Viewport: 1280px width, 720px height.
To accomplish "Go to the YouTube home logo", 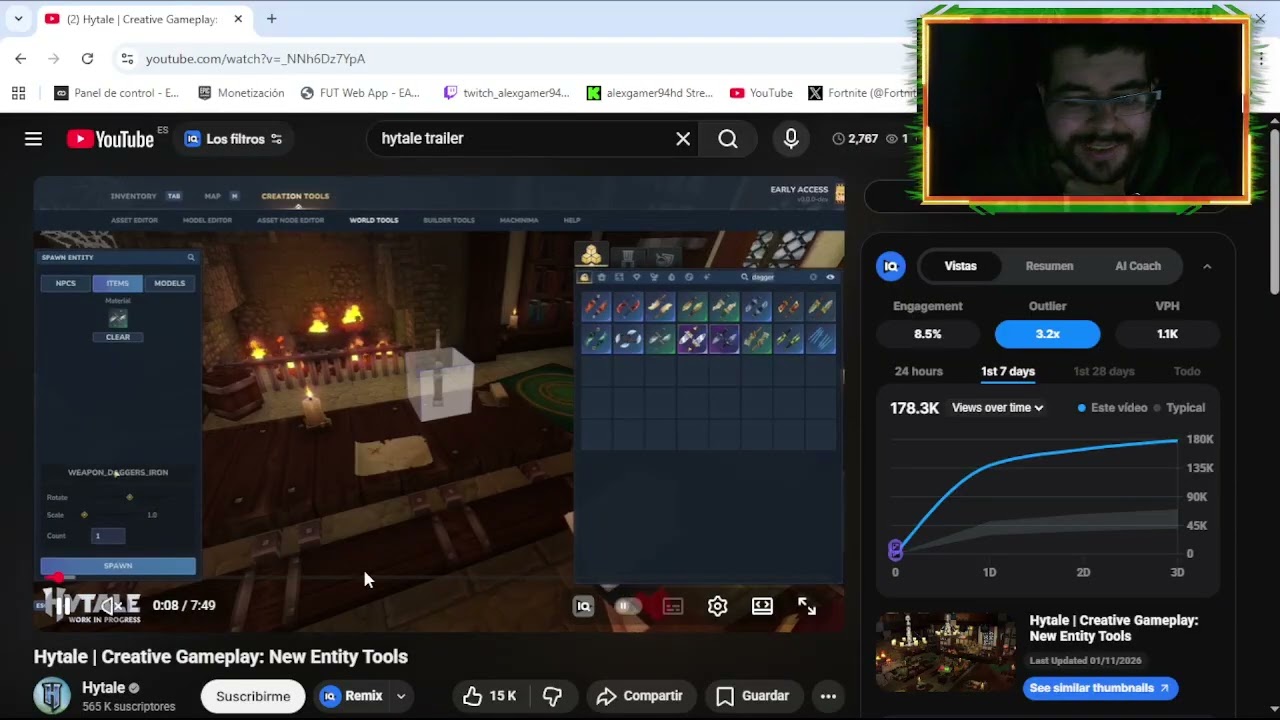I will pos(111,139).
